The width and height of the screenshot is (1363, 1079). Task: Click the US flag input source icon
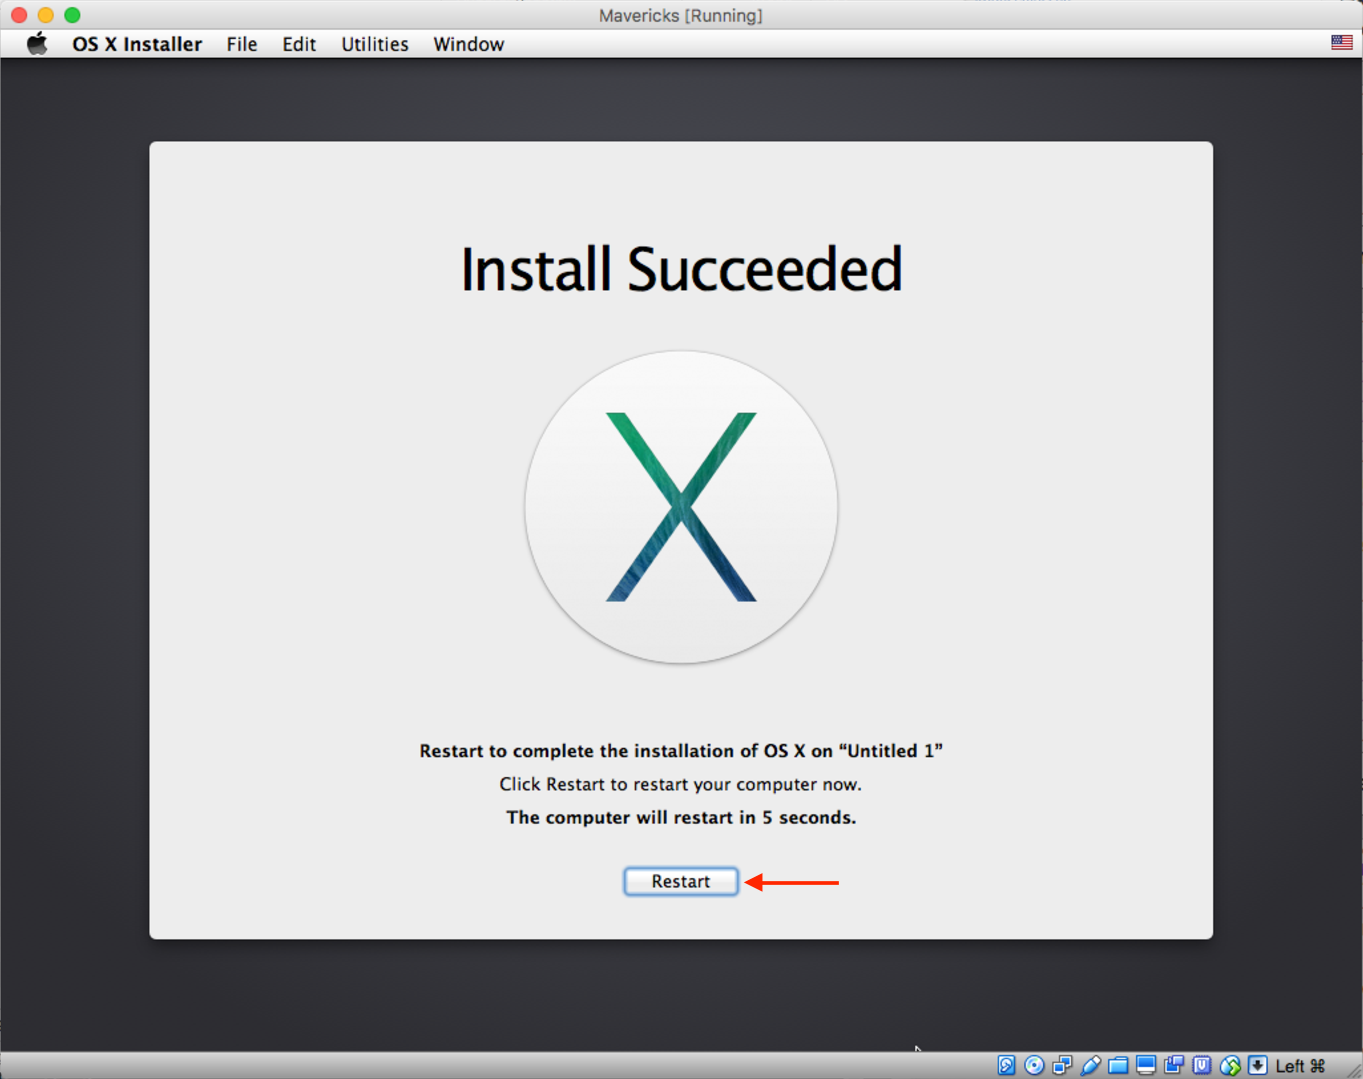click(x=1341, y=42)
